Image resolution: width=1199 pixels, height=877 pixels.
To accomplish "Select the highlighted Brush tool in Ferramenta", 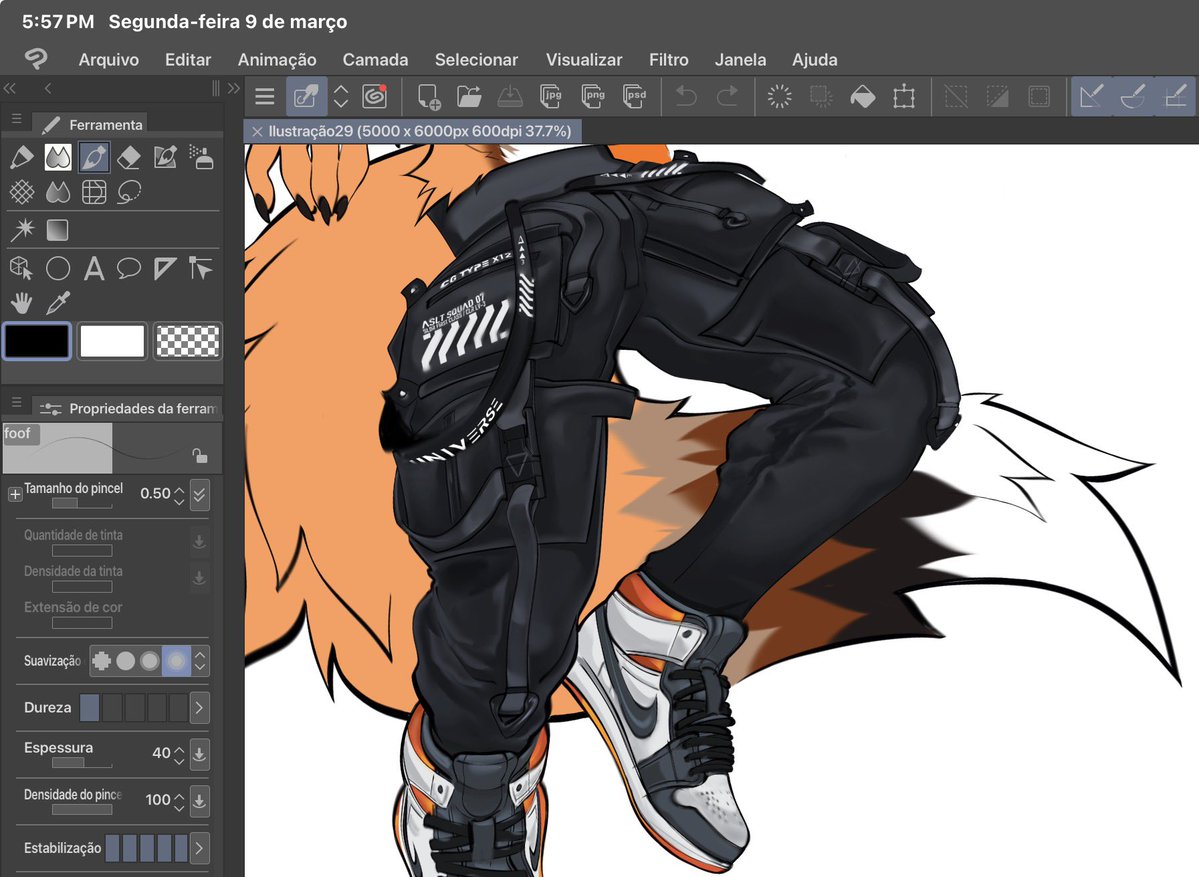I will 94,158.
